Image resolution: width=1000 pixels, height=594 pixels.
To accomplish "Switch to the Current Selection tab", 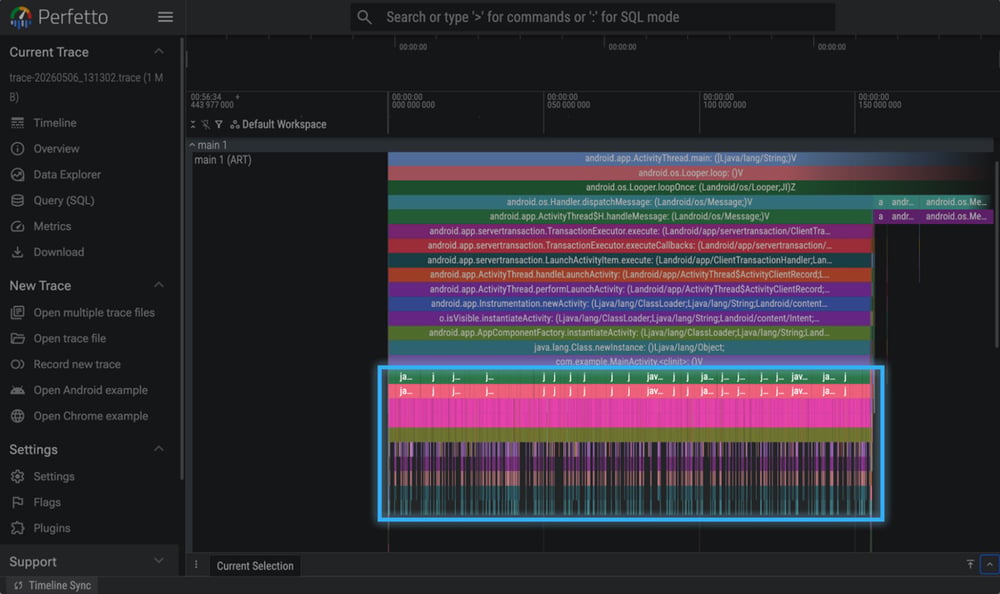I will (255, 566).
